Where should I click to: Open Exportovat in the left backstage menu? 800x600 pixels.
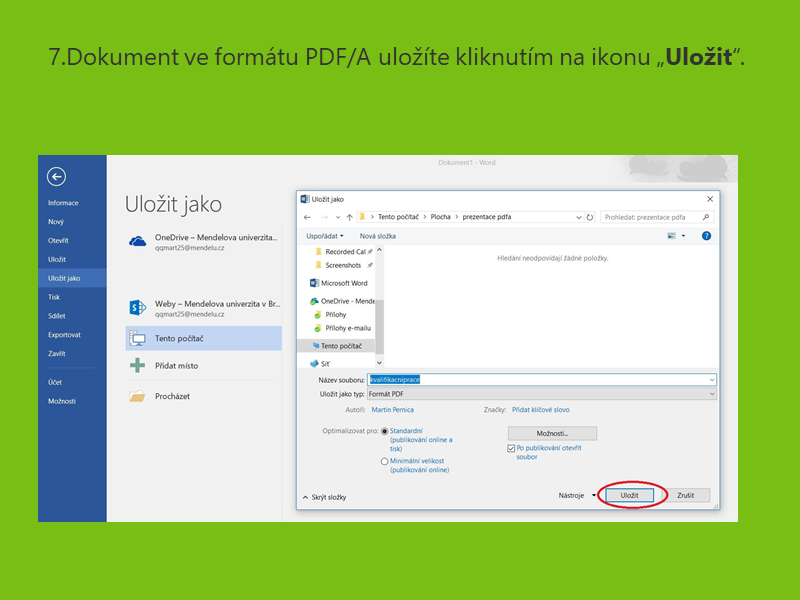pyautogui.click(x=64, y=335)
